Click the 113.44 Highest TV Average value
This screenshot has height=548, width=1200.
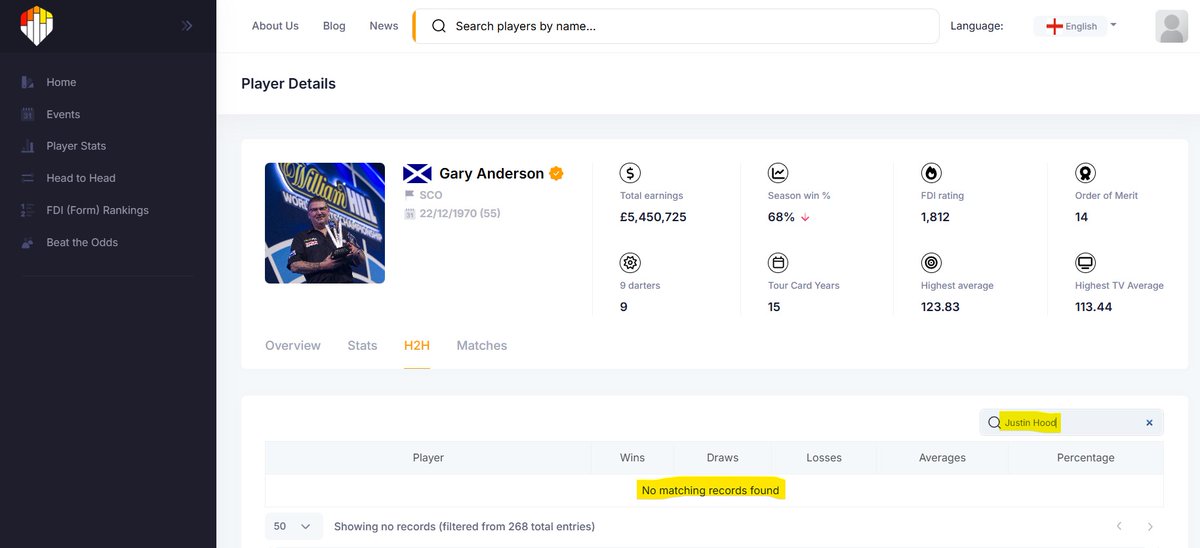[x=1094, y=307]
